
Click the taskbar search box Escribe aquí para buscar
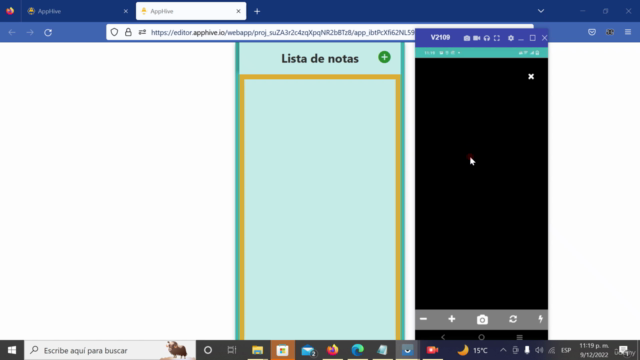pos(109,350)
